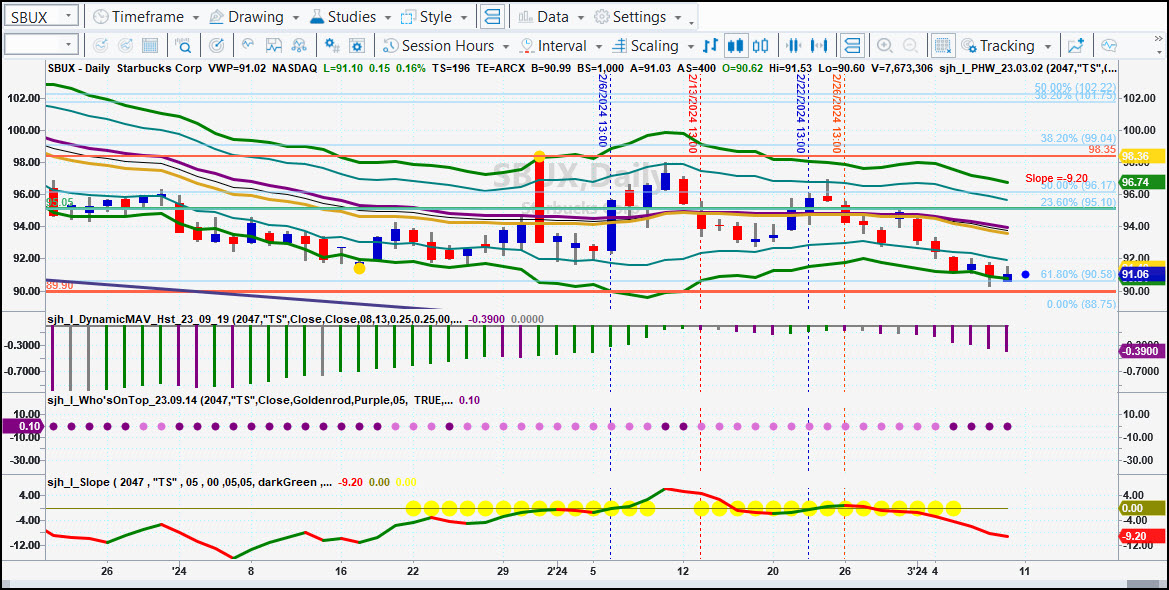Click the sjh_I_DynamicMAV_Hst study title

point(254,319)
